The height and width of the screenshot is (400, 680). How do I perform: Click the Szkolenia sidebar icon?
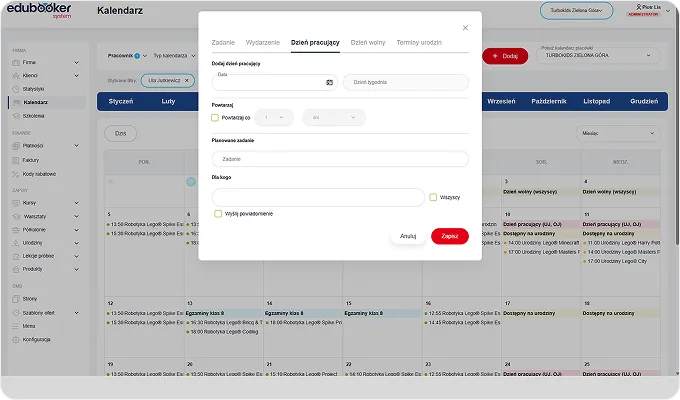pos(16,115)
